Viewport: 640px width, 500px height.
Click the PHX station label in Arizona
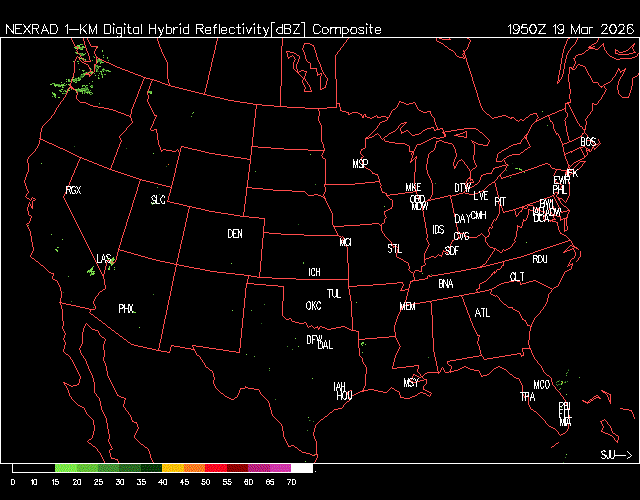pyautogui.click(x=126, y=309)
